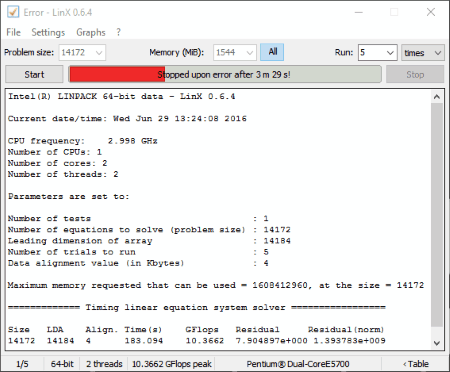Image resolution: width=450 pixels, height=372 pixels.
Task: Click the vertical scrollbar thumb in log
Action: [437, 215]
